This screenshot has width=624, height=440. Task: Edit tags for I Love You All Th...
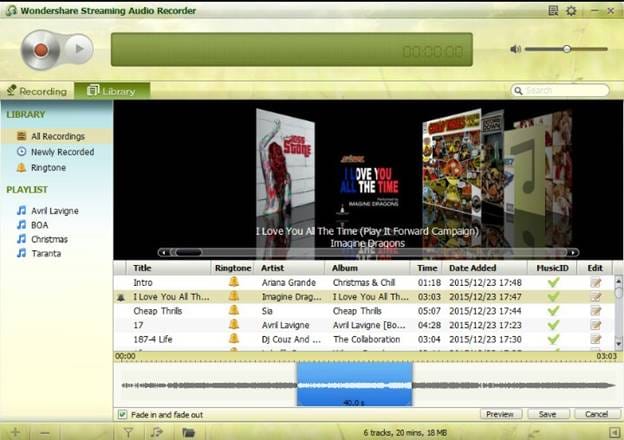(x=596, y=297)
